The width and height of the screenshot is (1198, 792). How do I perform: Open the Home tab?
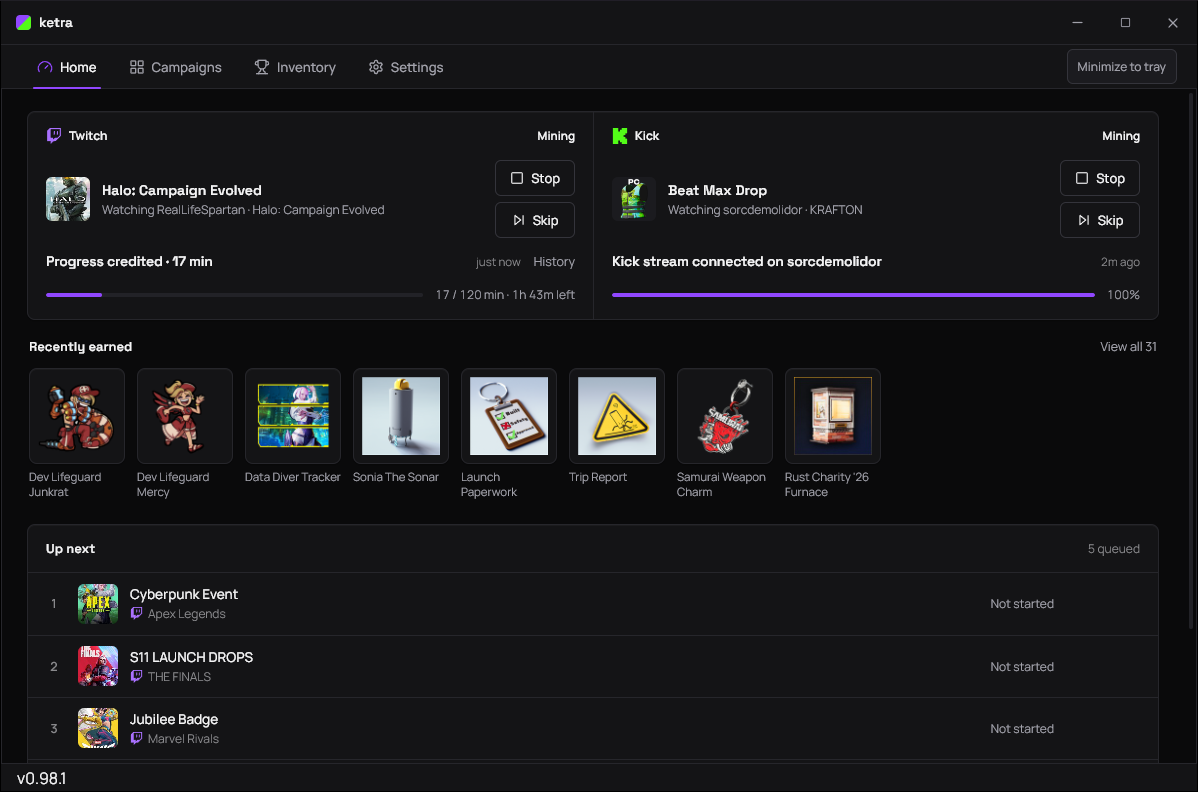(67, 67)
